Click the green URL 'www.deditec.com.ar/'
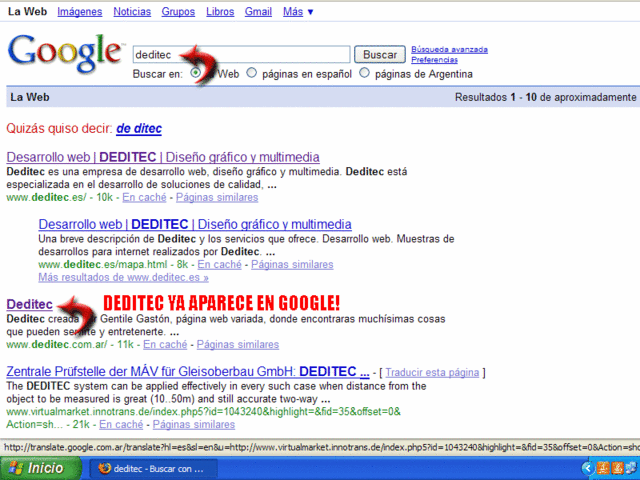The height and width of the screenshot is (480, 640). pos(57,344)
